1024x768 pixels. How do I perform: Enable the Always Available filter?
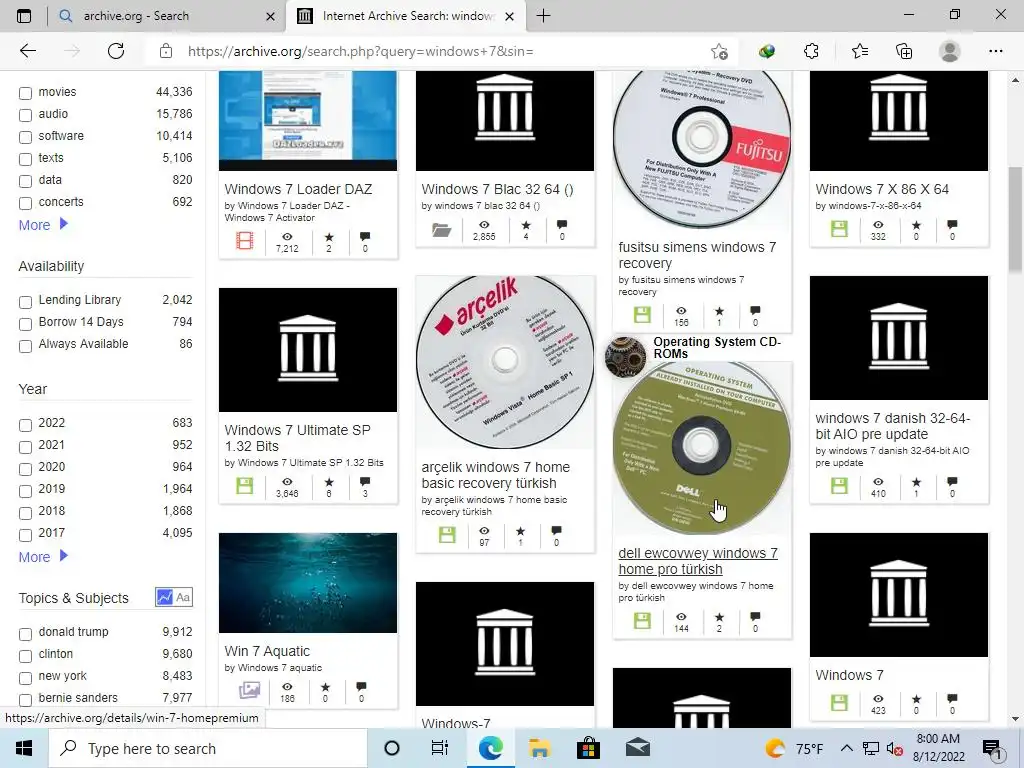tap(25, 345)
